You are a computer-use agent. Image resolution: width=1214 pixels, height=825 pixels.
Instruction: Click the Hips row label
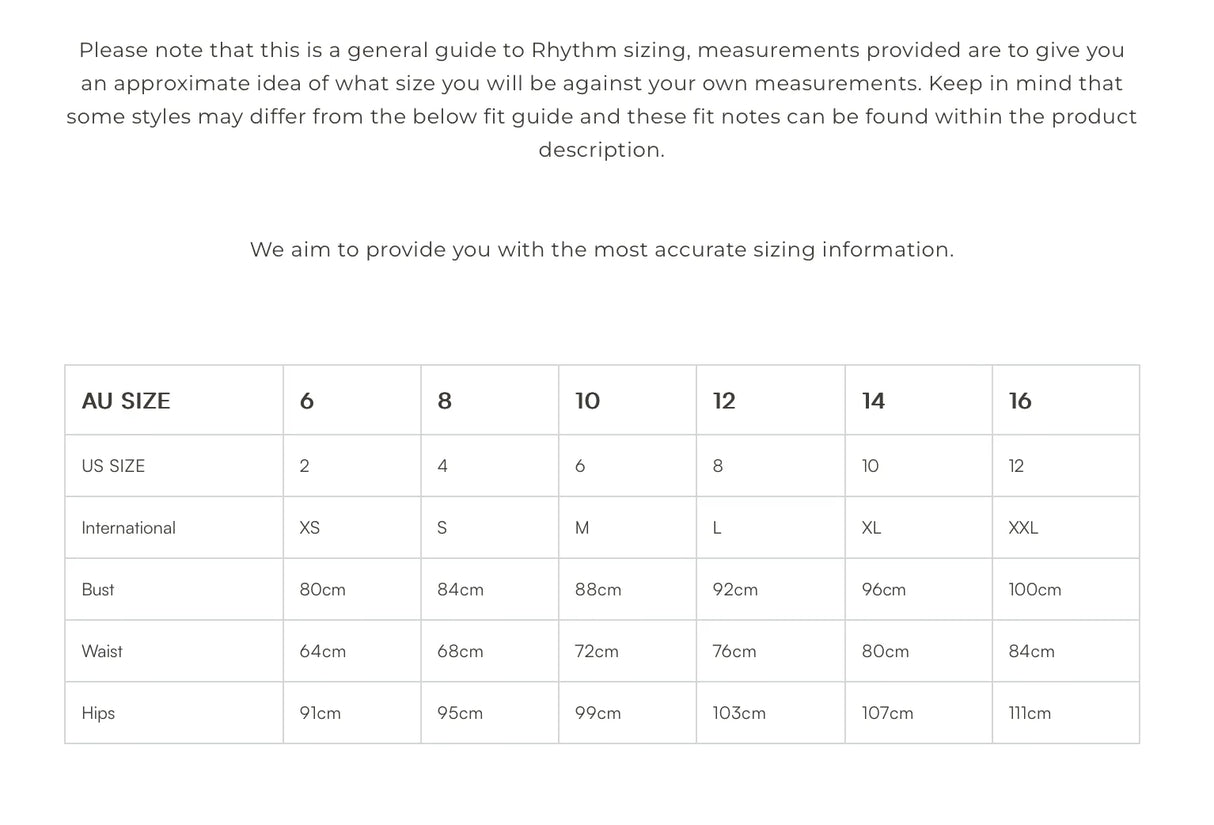pos(98,714)
